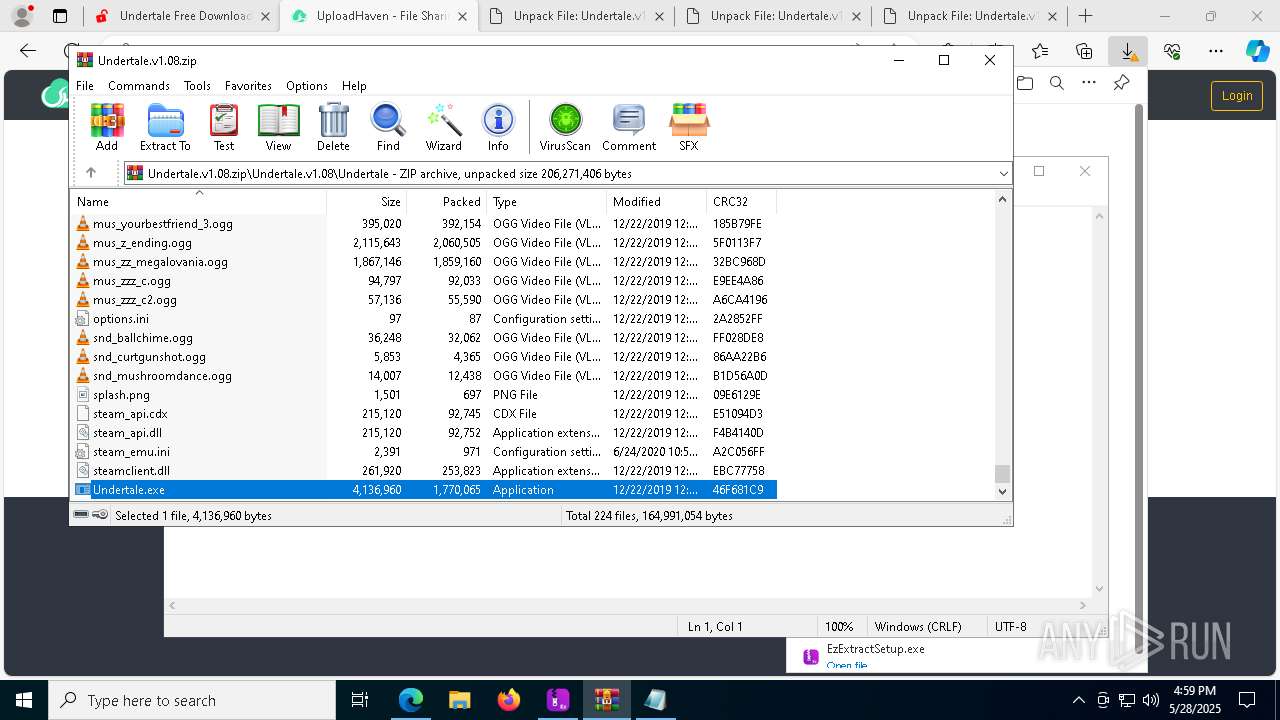Sort files by Name column header
Image resolution: width=1280 pixels, height=720 pixels.
coord(198,202)
